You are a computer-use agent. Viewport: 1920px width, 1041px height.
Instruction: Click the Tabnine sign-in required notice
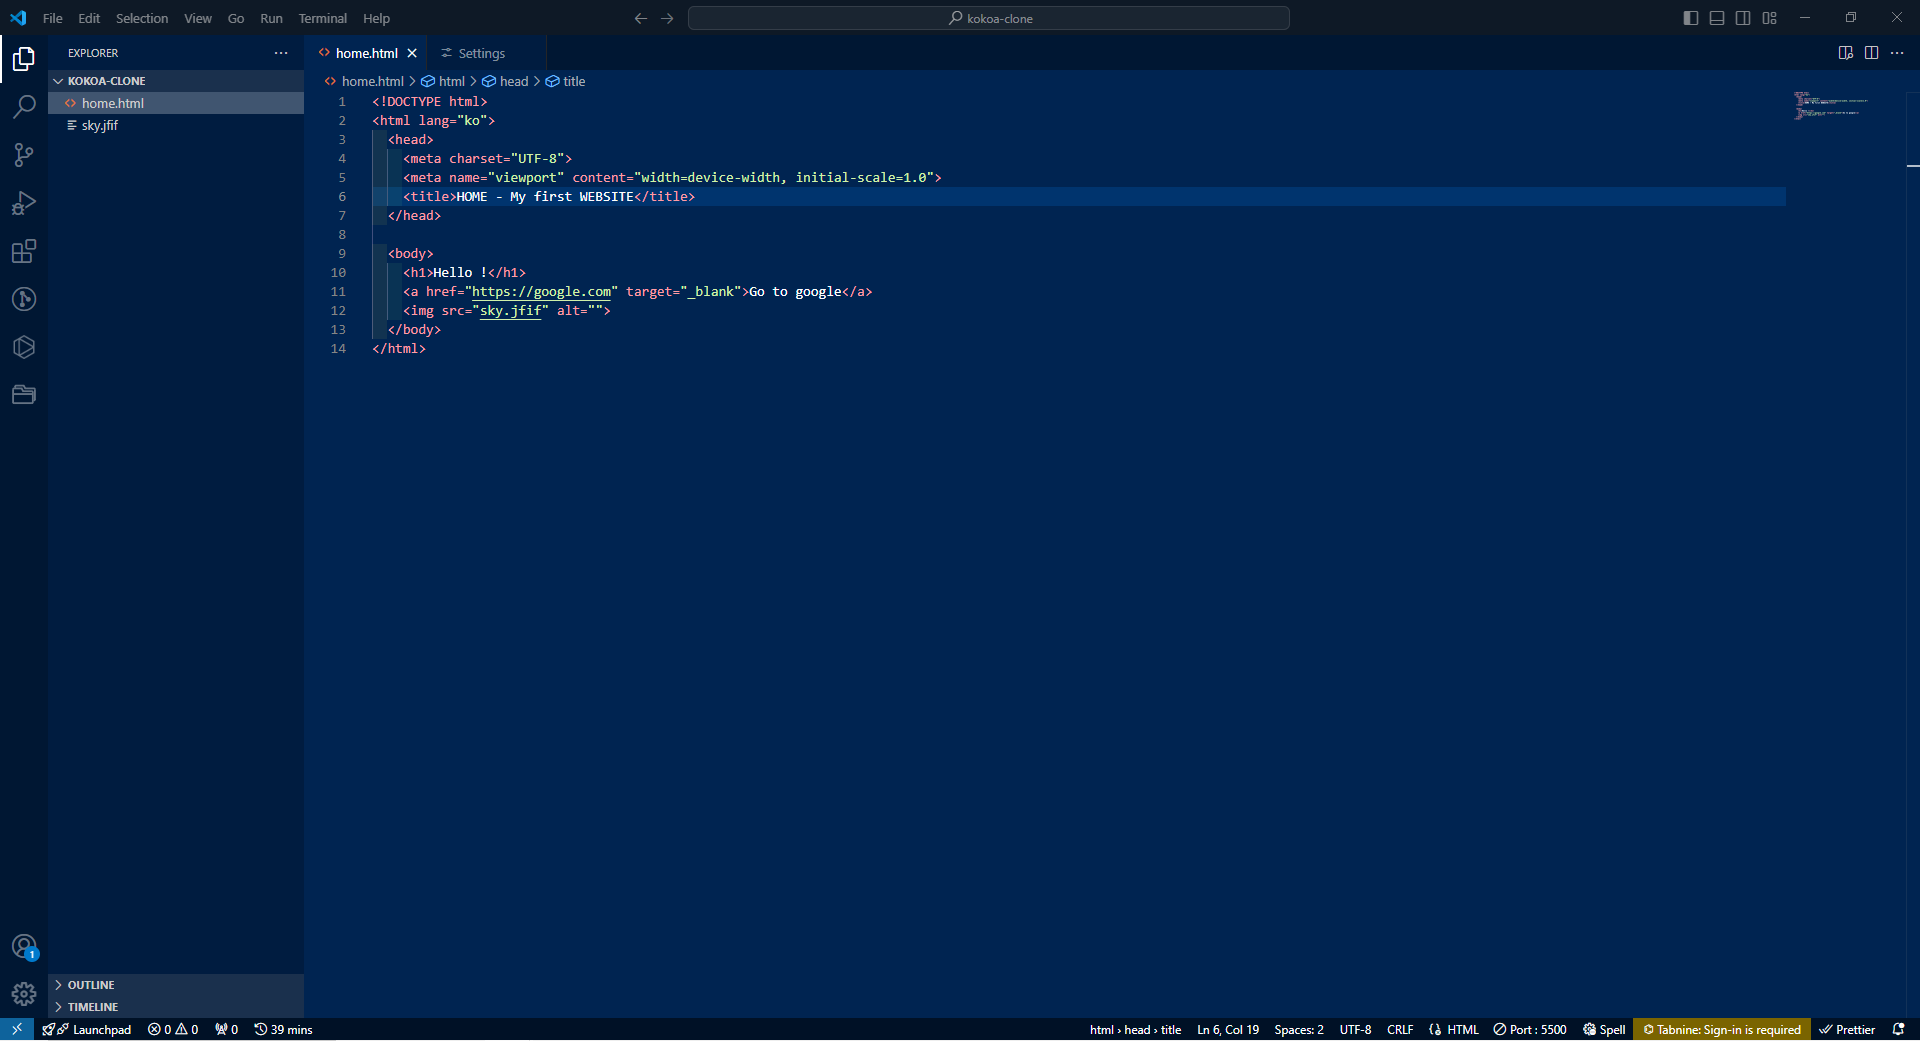coord(1722,1029)
